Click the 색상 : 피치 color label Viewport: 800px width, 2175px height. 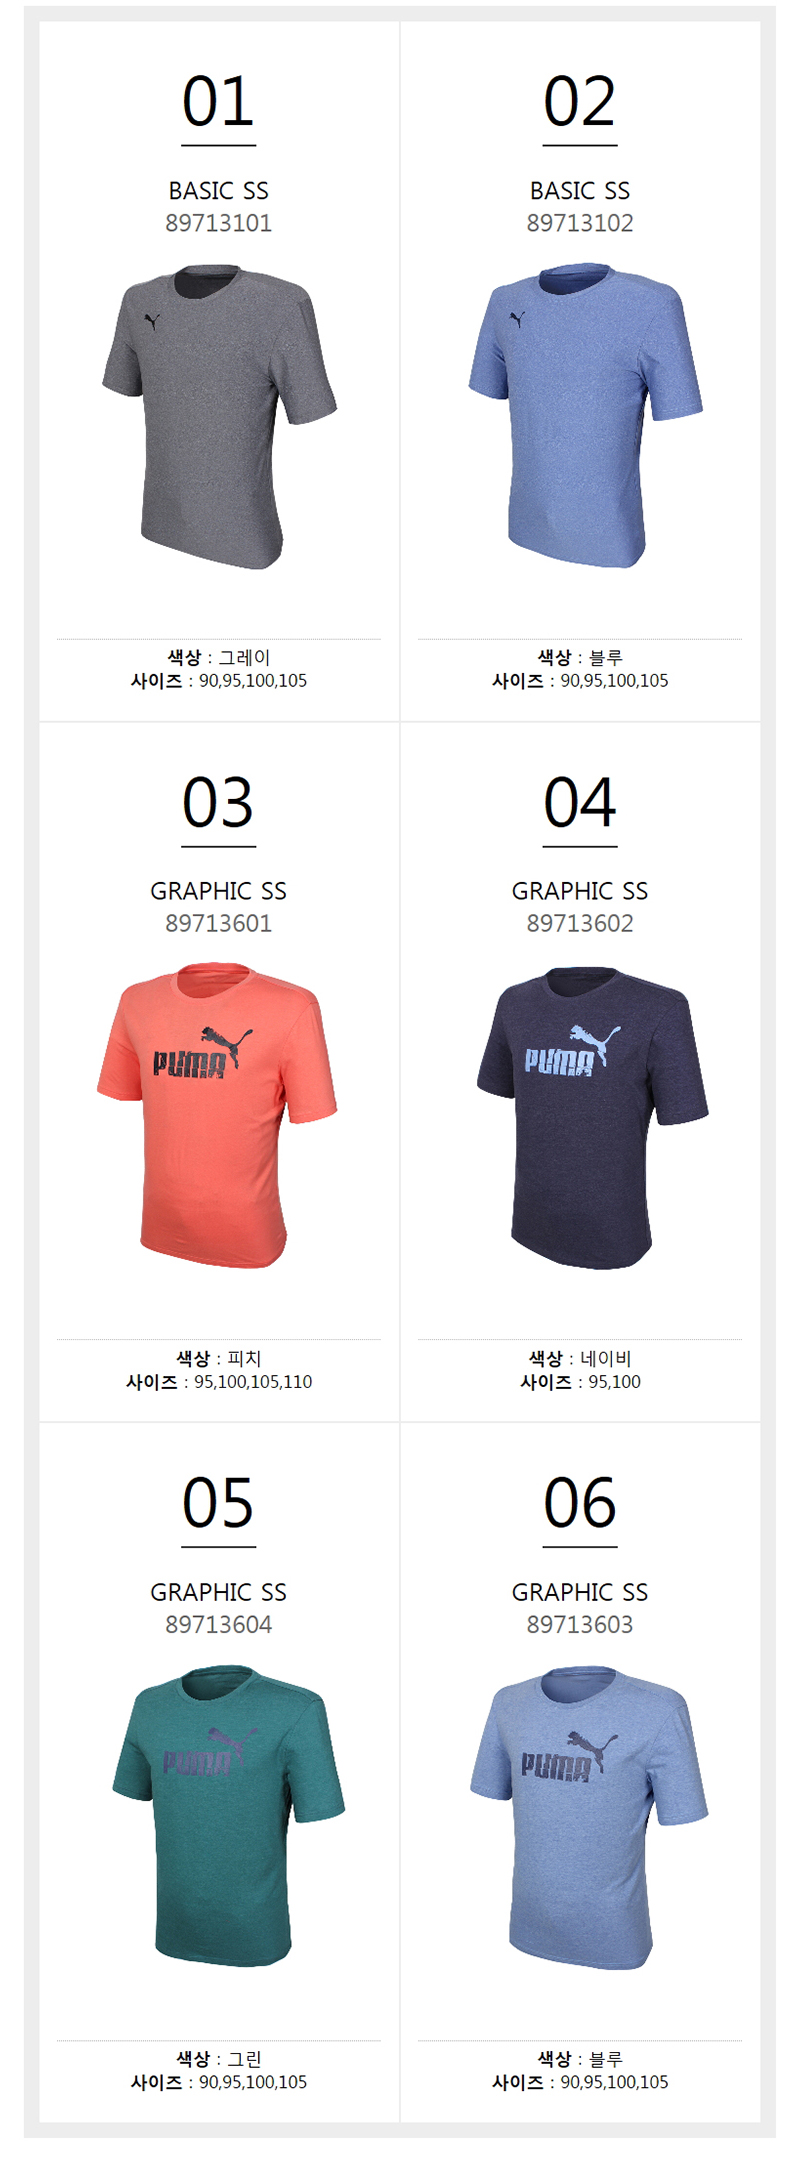tap(219, 1358)
